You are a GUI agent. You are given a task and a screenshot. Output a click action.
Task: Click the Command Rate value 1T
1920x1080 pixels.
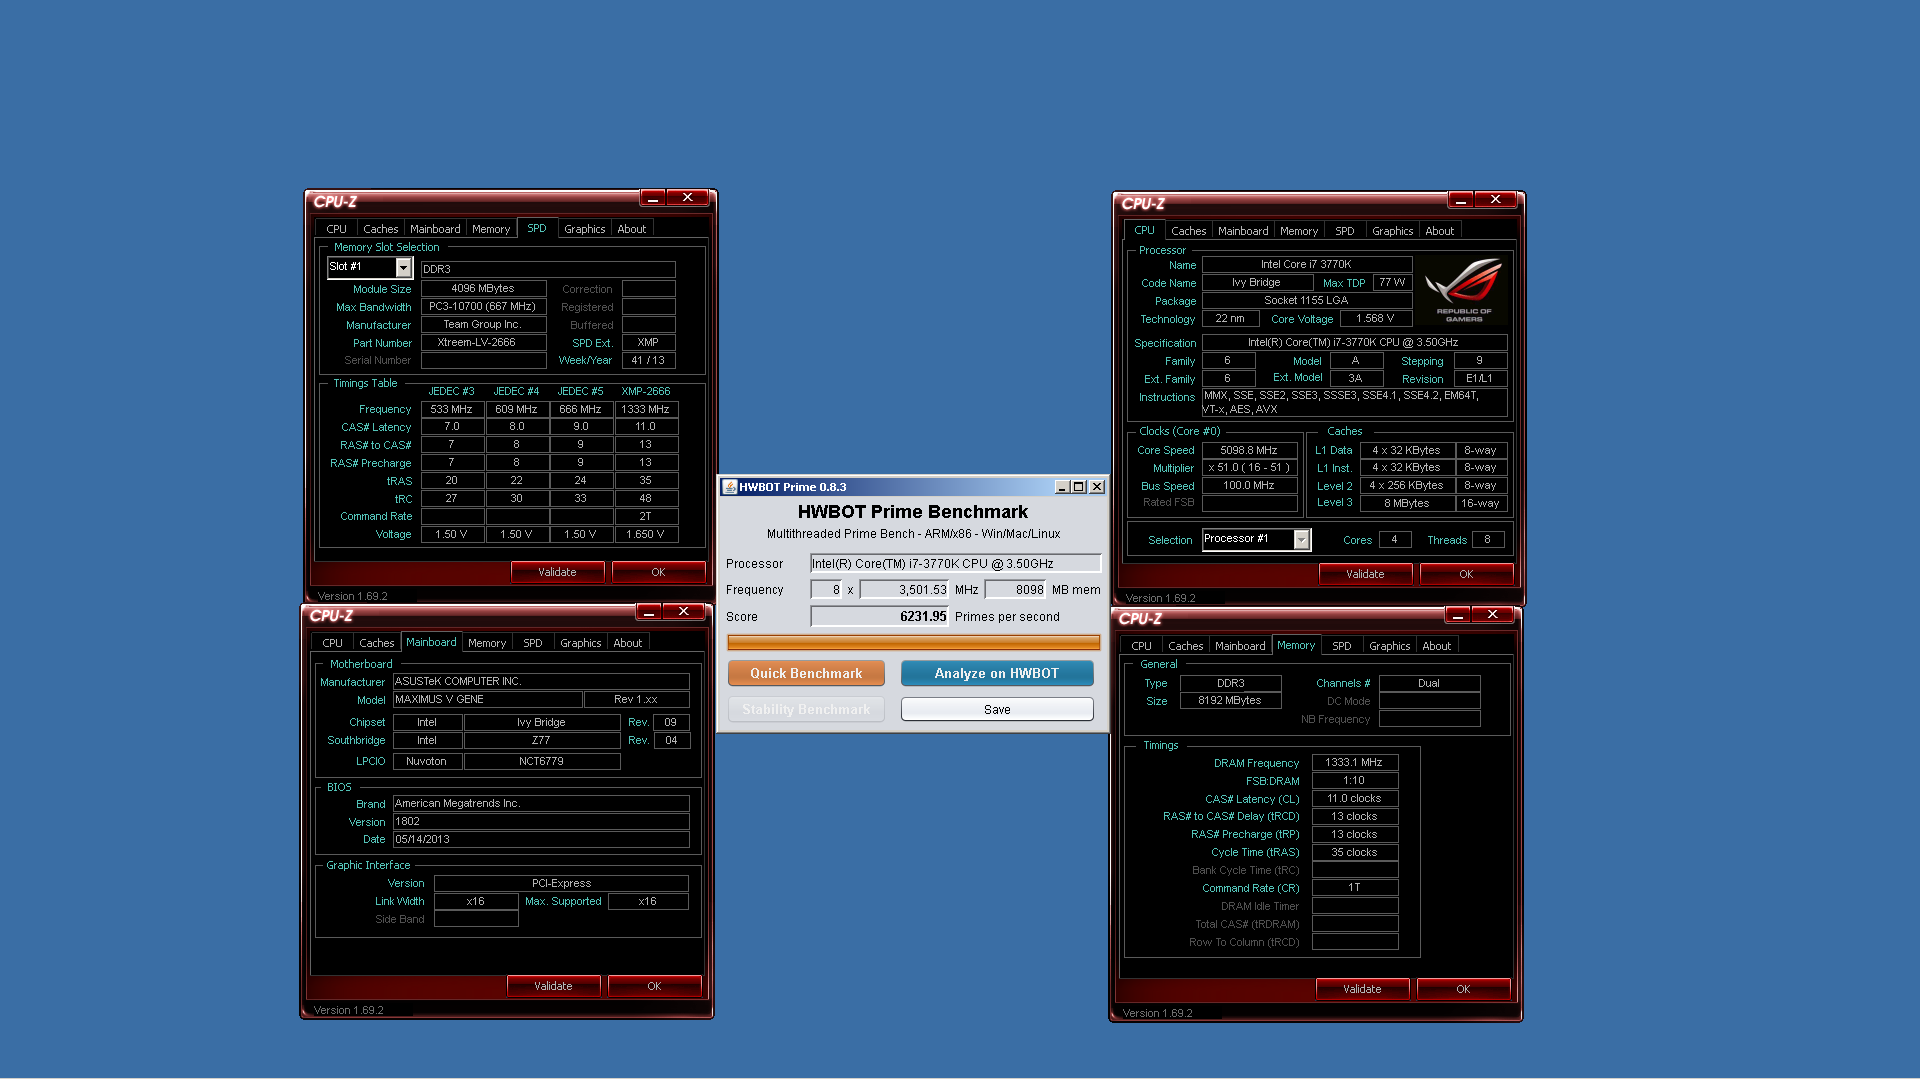1354,888
